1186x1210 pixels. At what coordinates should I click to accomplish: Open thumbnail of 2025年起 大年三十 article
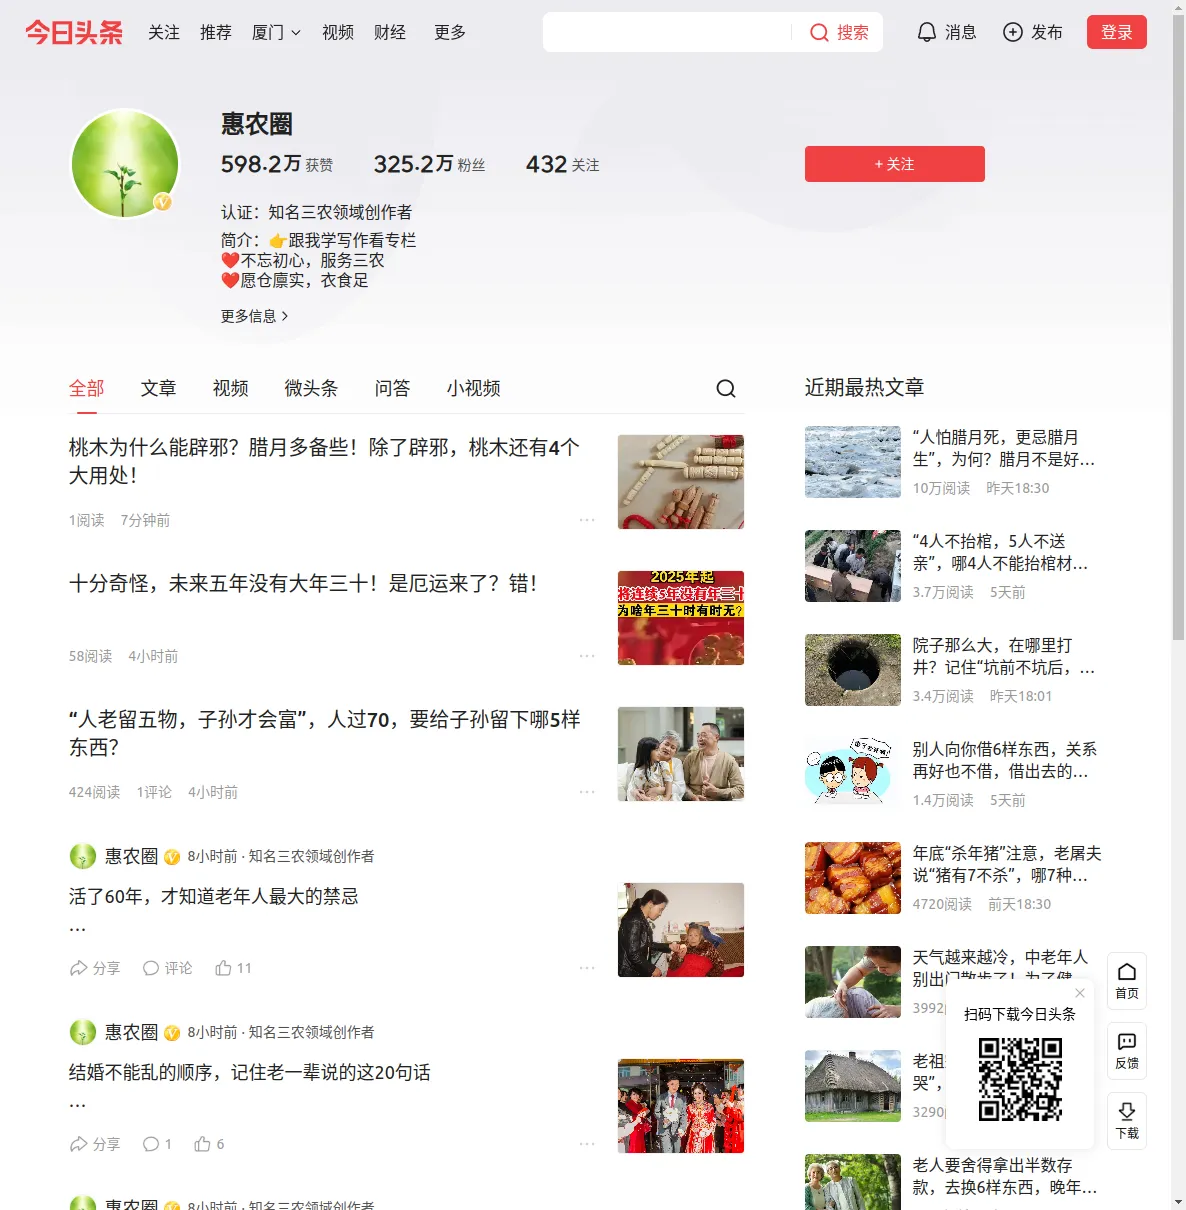click(681, 618)
